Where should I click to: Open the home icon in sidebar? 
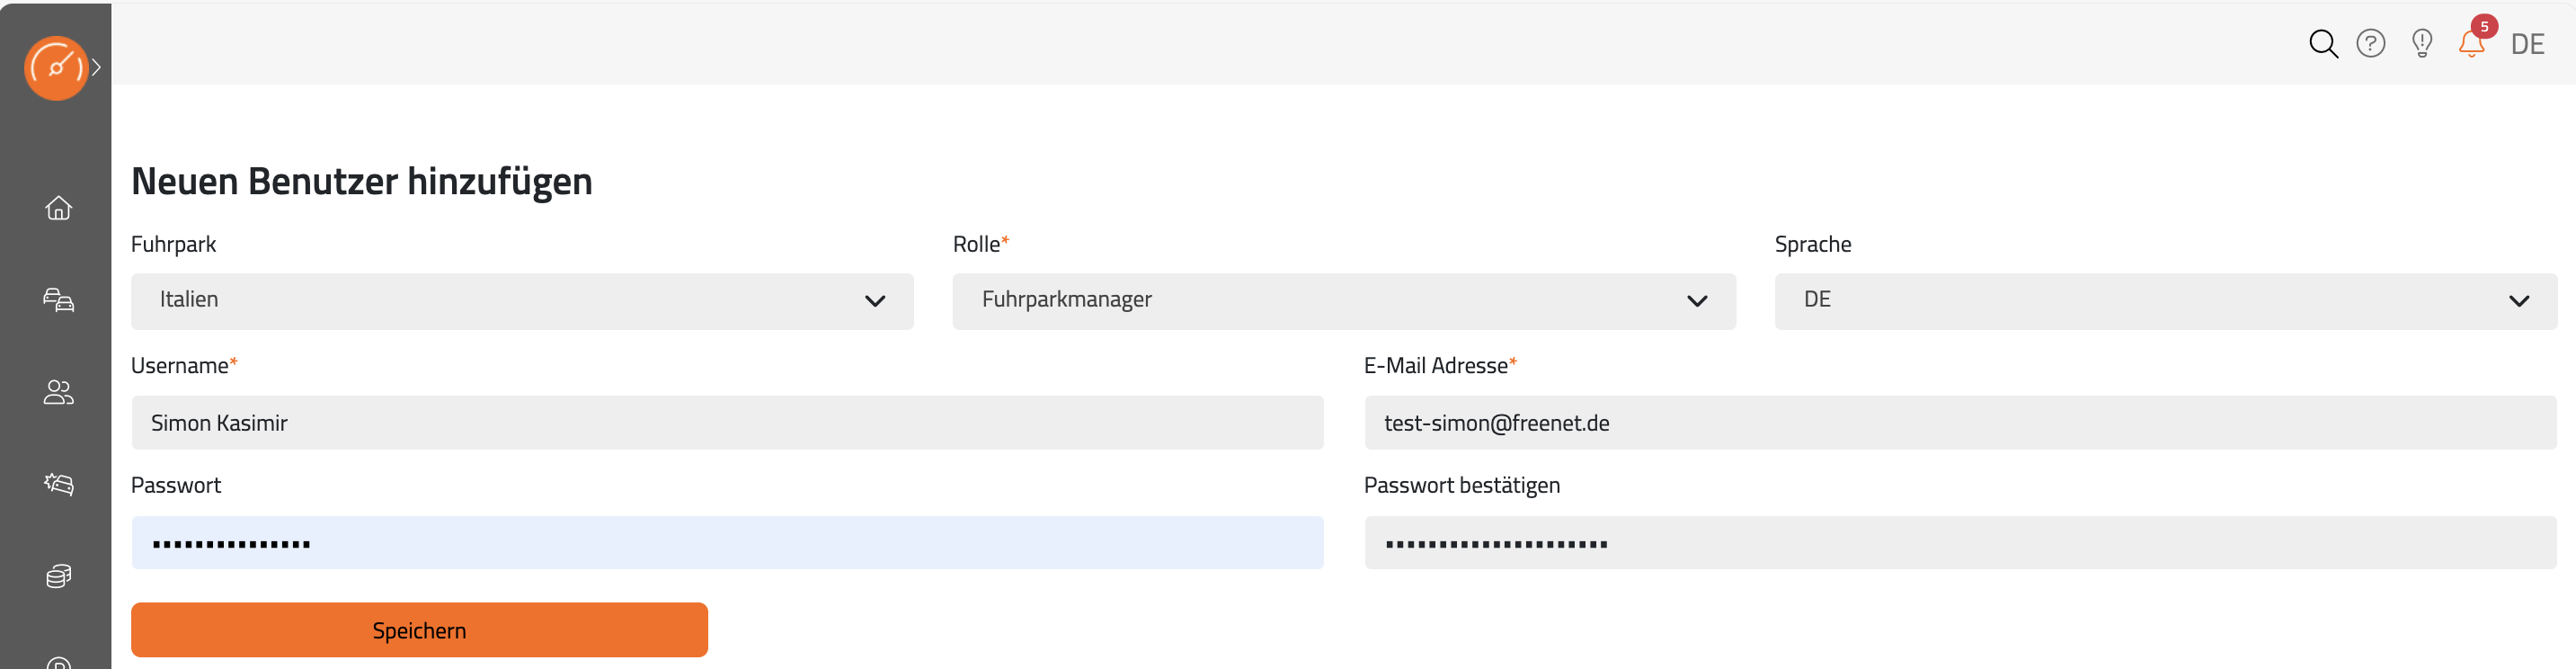tap(58, 207)
